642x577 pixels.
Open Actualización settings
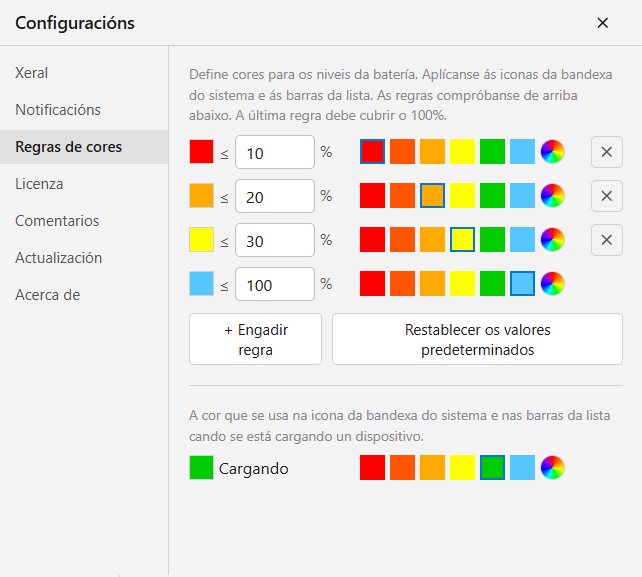(x=84, y=258)
